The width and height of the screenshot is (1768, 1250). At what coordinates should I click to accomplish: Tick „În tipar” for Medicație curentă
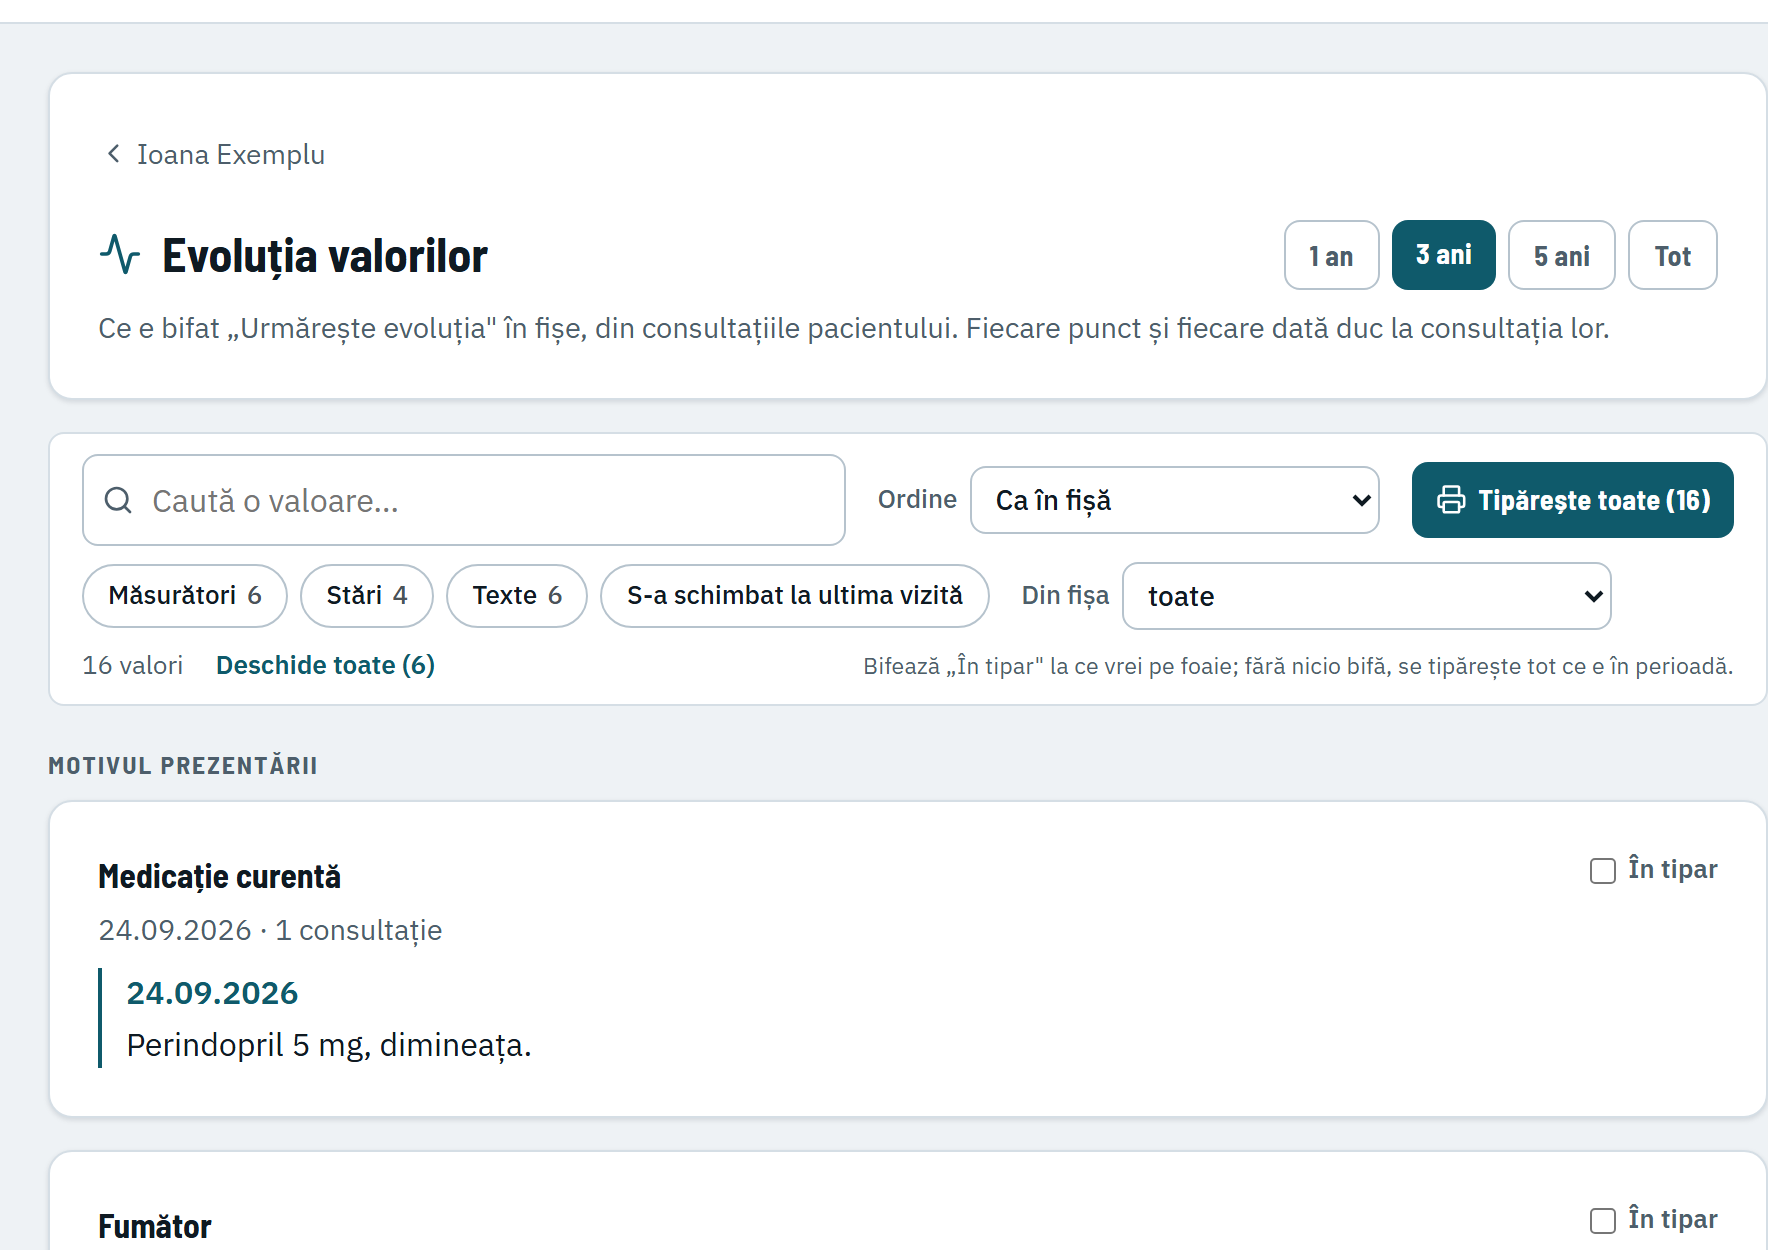pyautogui.click(x=1603, y=871)
